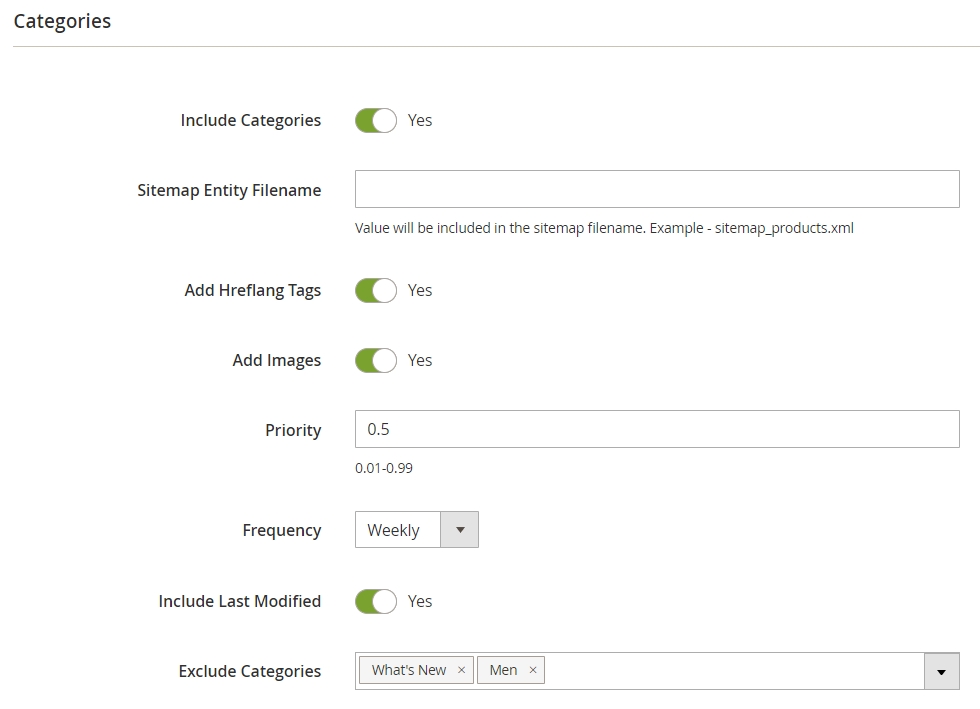
Task: Open the Exclude Categories dropdown arrow
Action: (x=941, y=671)
